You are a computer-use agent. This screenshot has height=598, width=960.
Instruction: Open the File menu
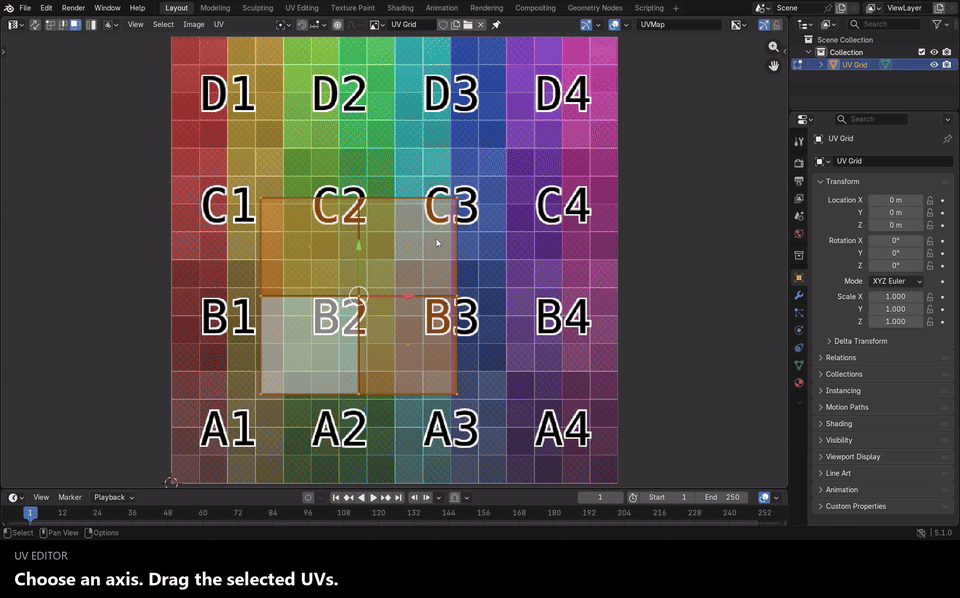tap(25, 8)
